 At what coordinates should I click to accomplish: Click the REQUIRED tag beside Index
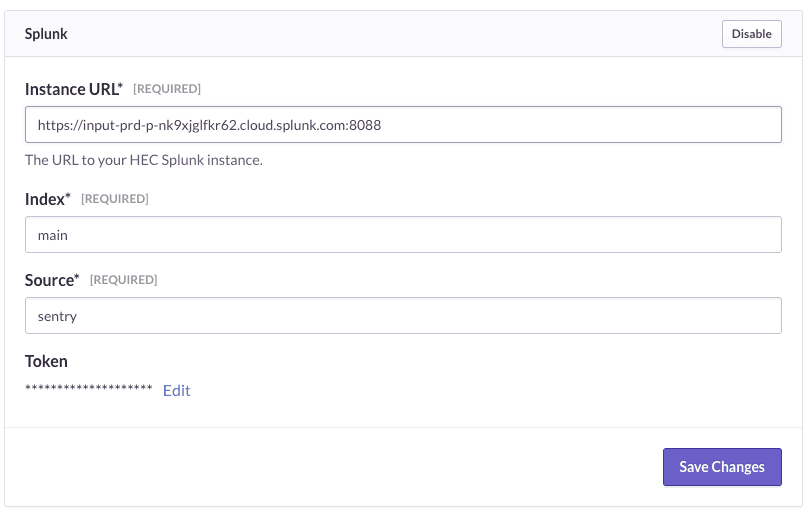(115, 199)
